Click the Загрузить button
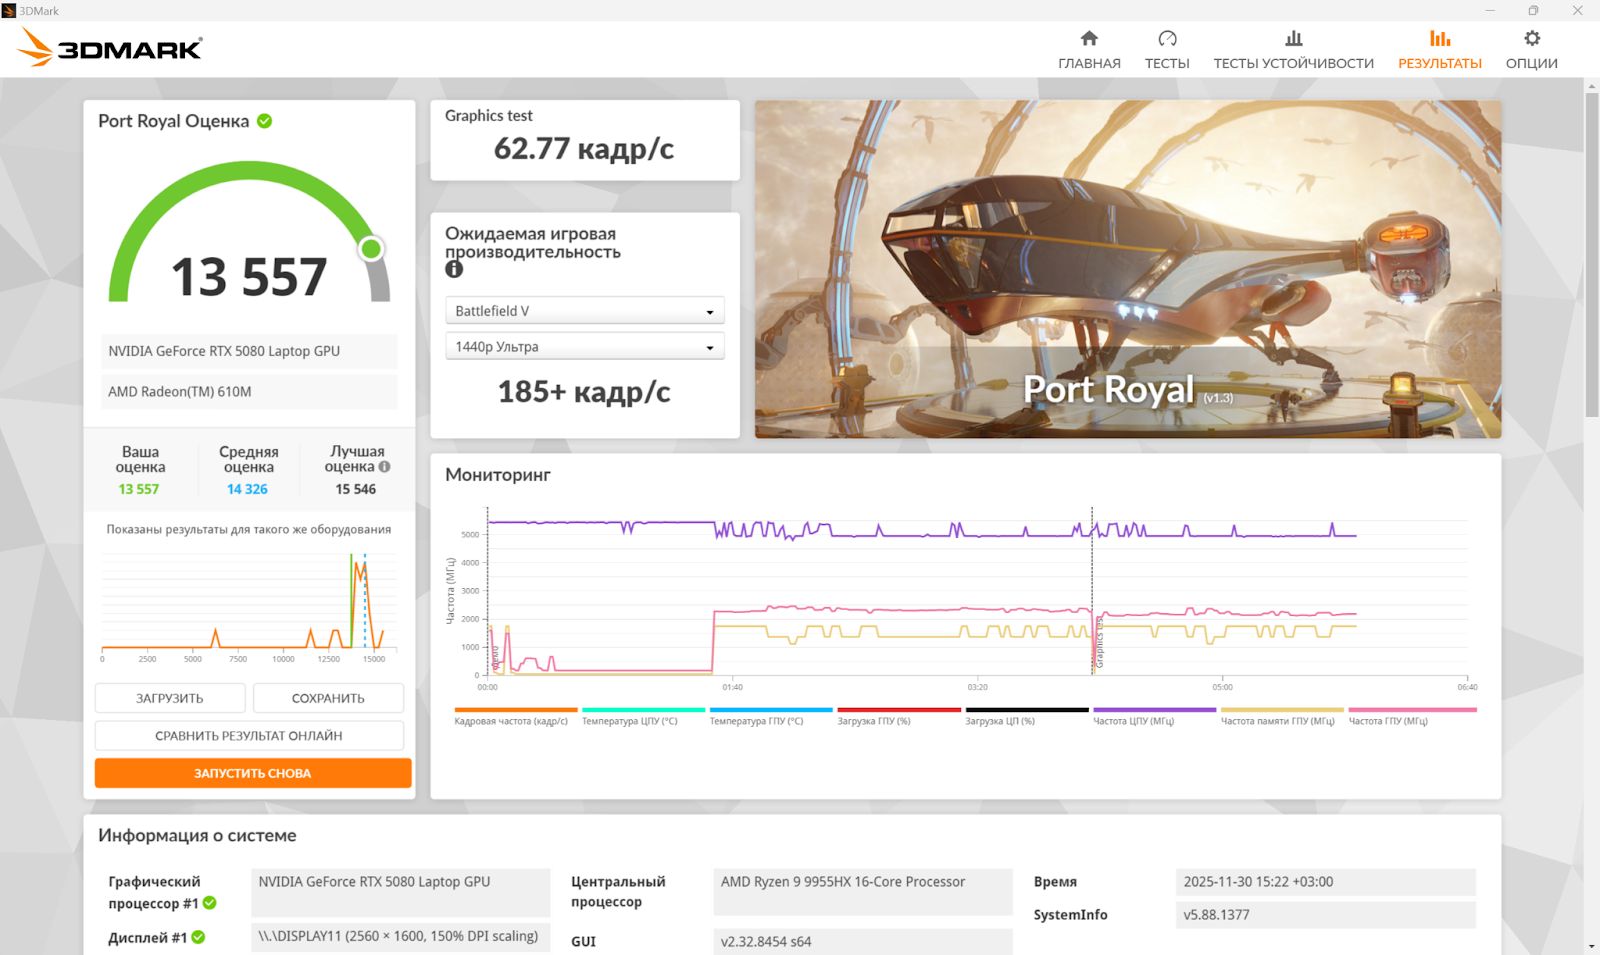This screenshot has width=1600, height=955. [170, 698]
